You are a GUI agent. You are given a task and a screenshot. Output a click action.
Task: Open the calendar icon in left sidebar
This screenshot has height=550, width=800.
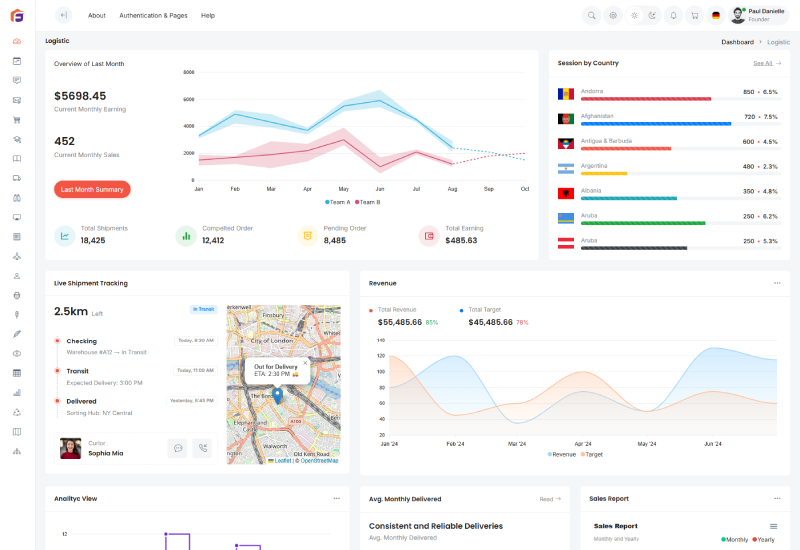click(17, 61)
